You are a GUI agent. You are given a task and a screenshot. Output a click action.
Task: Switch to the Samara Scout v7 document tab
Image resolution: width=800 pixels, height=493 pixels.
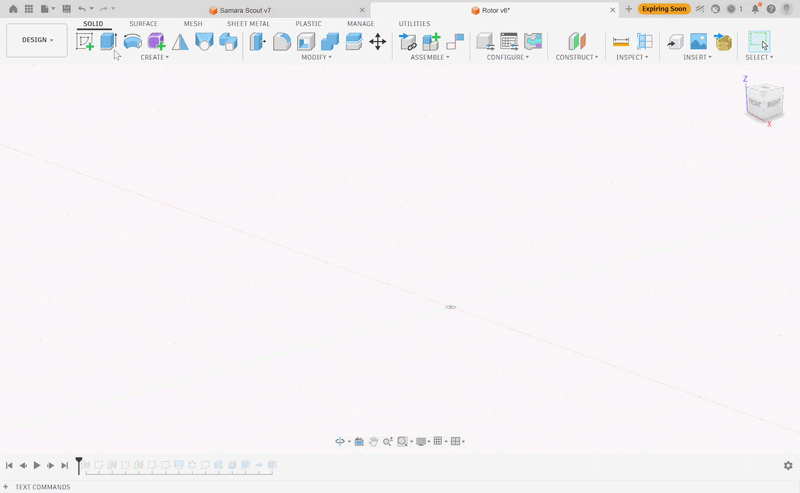pyautogui.click(x=245, y=10)
